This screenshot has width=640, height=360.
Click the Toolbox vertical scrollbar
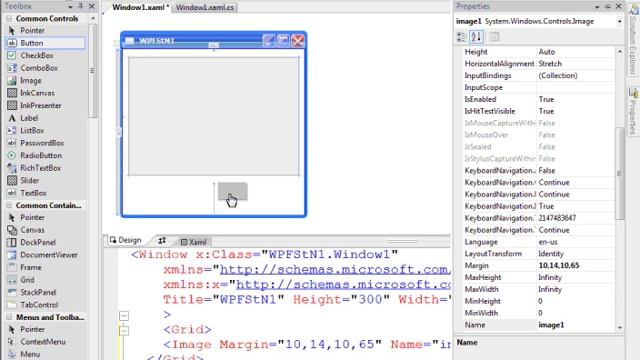pos(93,71)
